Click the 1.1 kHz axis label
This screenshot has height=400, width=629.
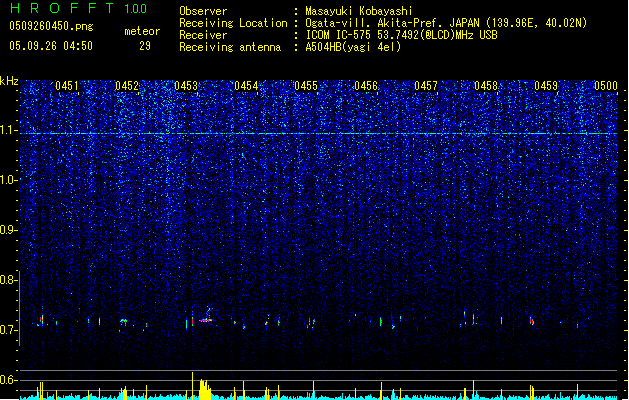tap(9, 130)
